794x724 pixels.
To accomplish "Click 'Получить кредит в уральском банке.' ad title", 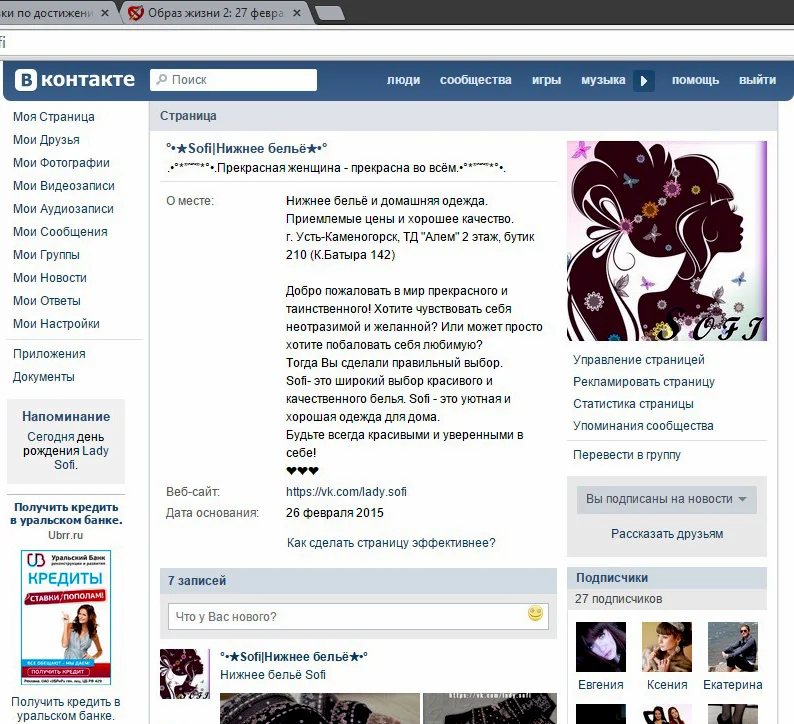I will (x=66, y=513).
